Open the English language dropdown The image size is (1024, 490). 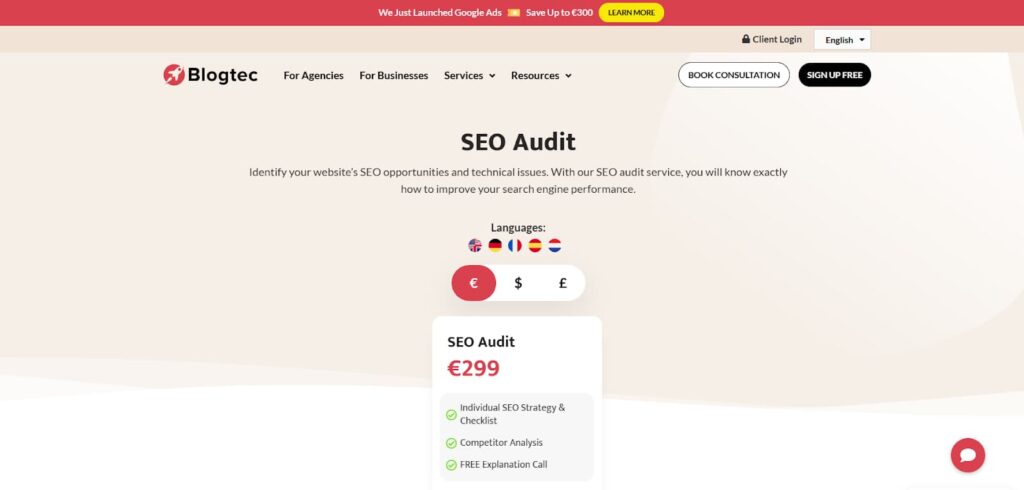pos(842,40)
